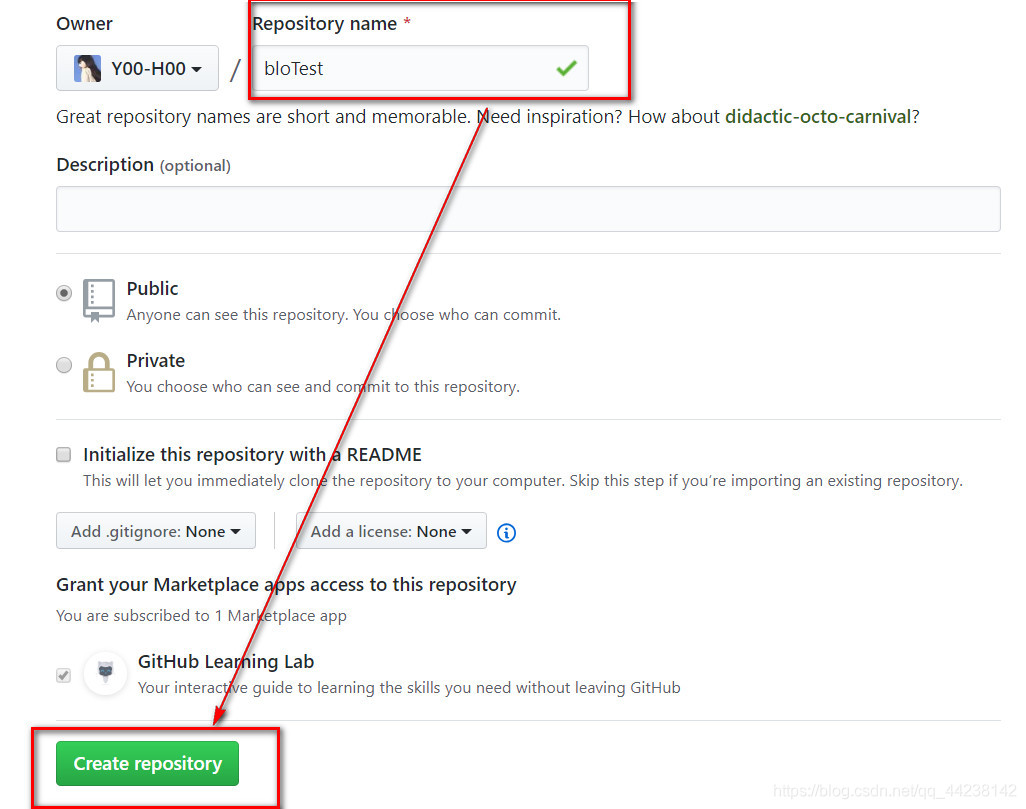
Task: Click the 'Description (optional)' label
Action: click(x=143, y=165)
